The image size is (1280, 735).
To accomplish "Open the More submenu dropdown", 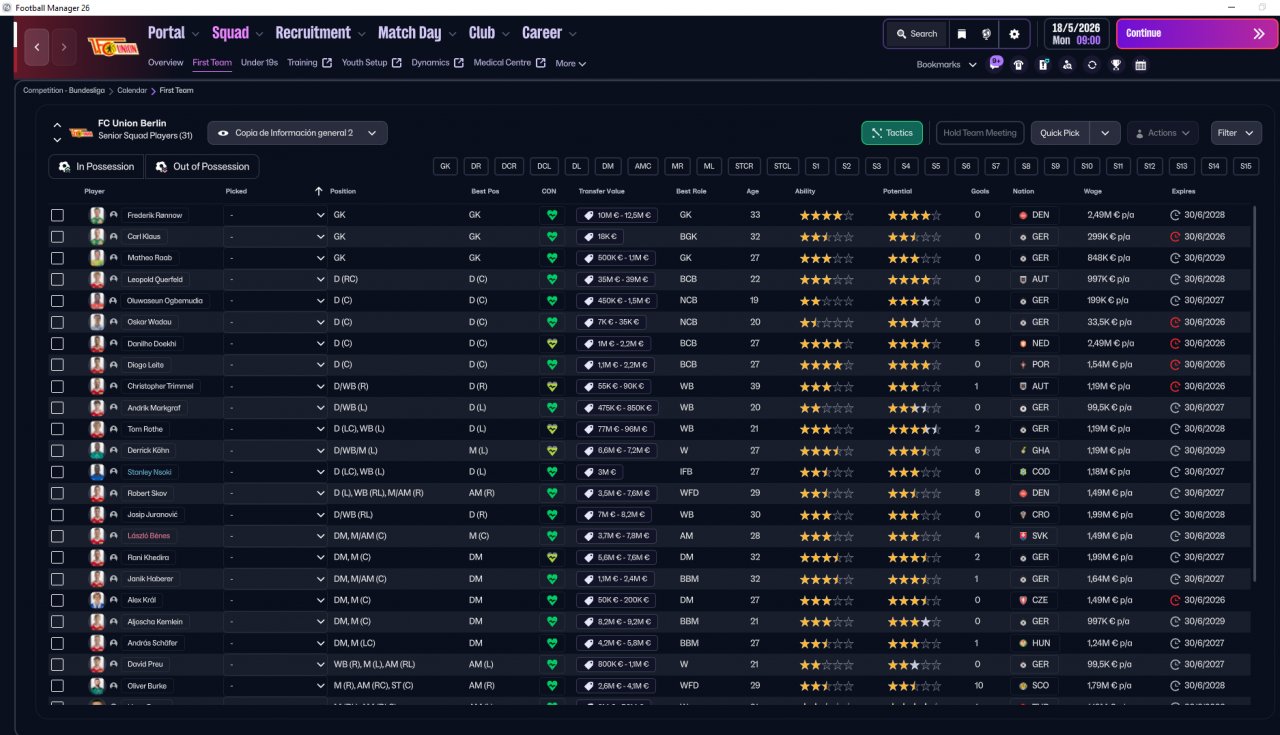I will [x=570, y=64].
